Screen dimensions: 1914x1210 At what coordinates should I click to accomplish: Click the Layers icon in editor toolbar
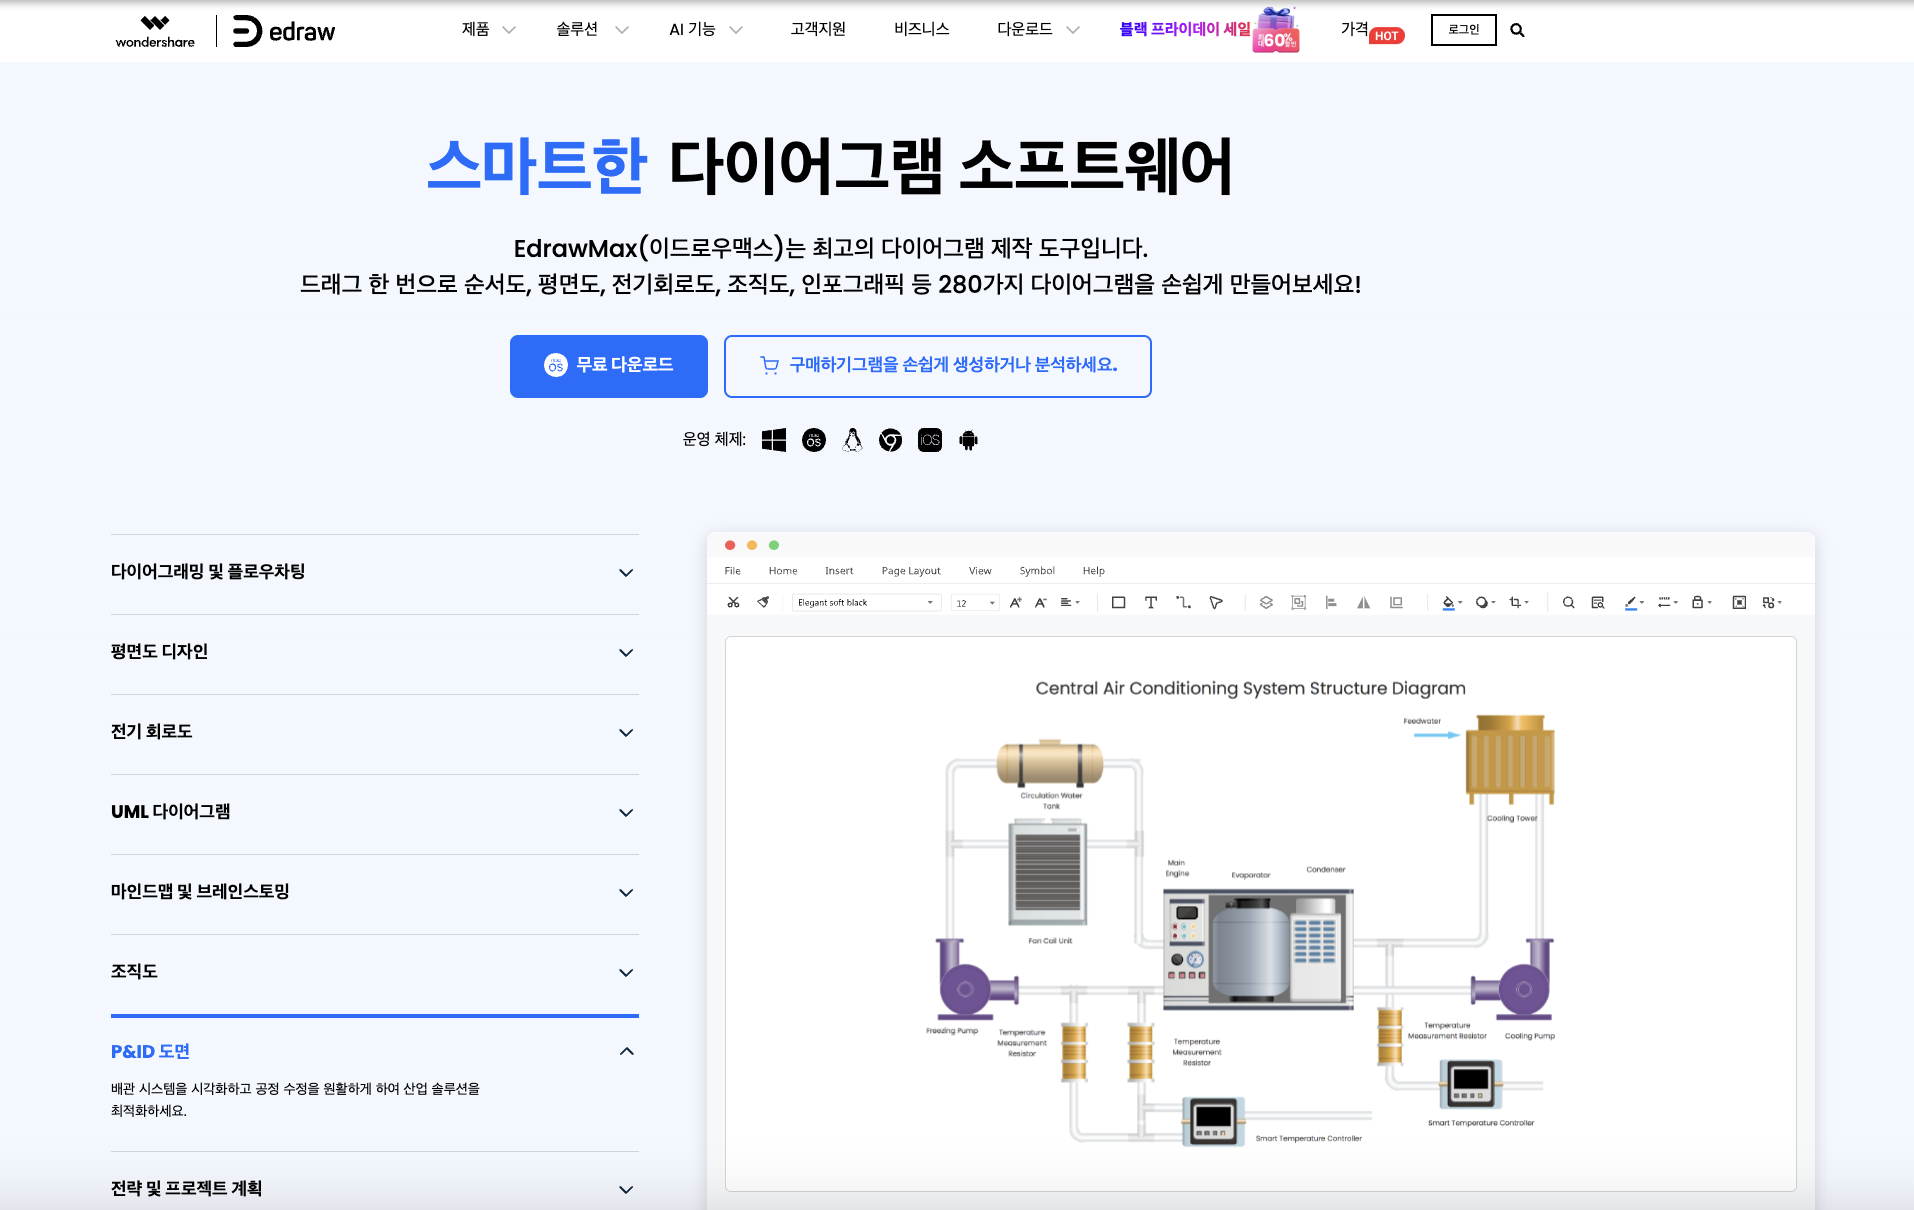click(x=1266, y=602)
